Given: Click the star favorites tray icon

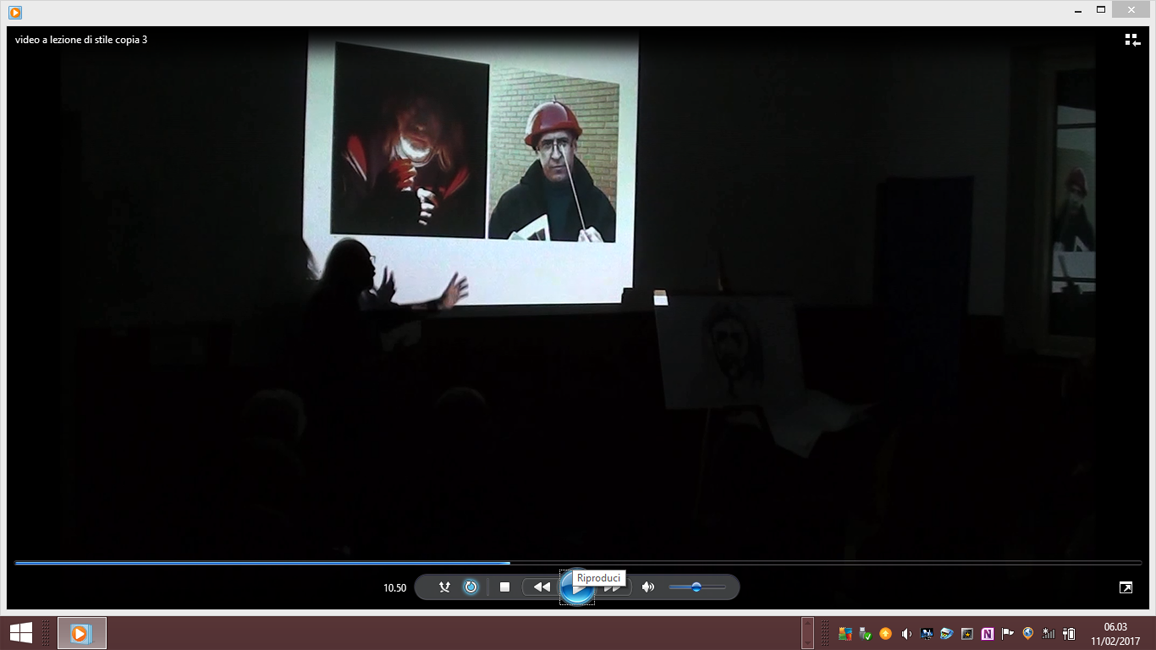Looking at the screenshot, I should [x=967, y=634].
